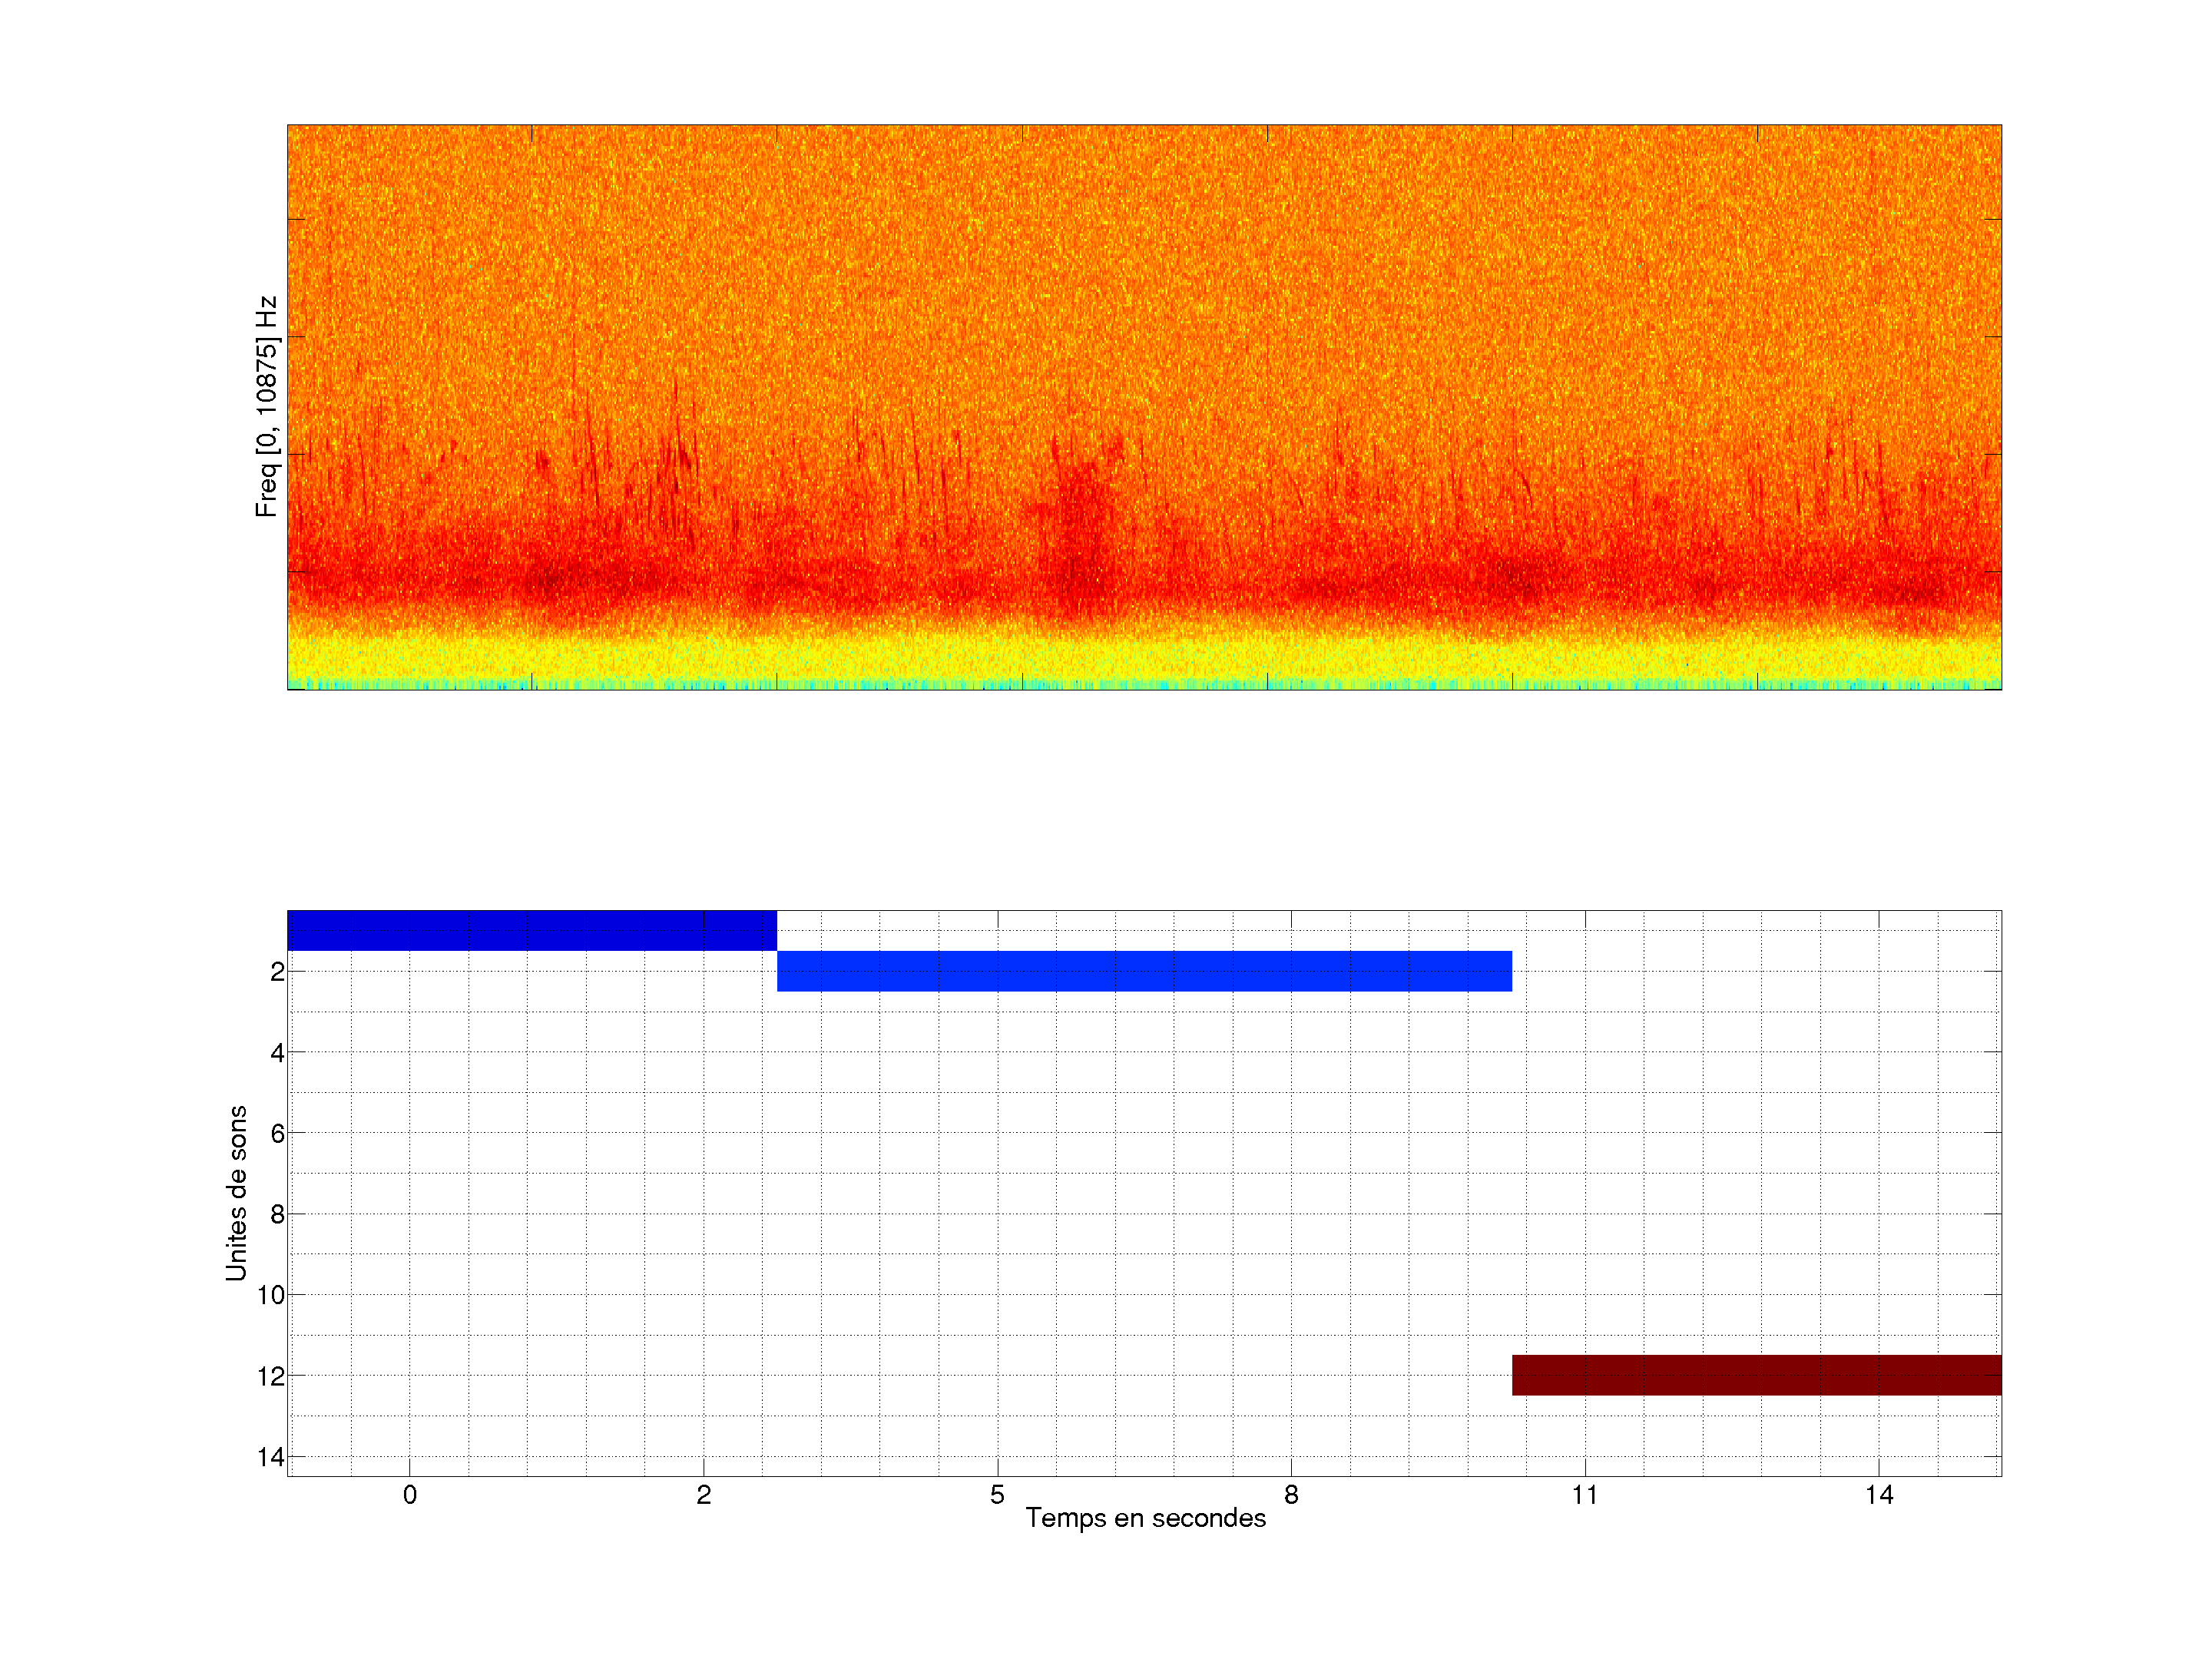Click y-axis tick label 4
2212x1659 pixels.
click(277, 1053)
